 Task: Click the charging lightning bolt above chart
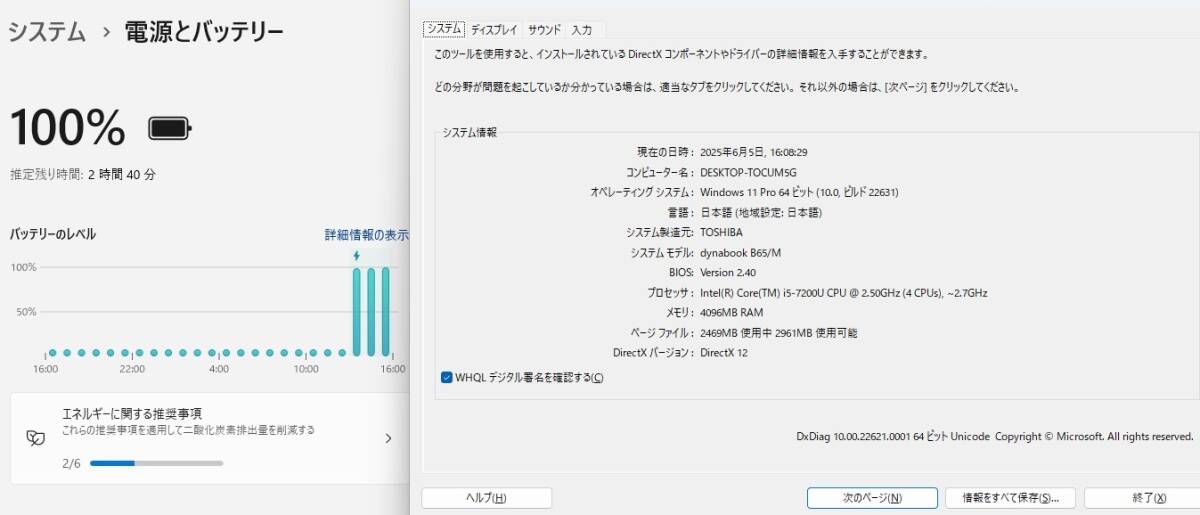click(356, 256)
